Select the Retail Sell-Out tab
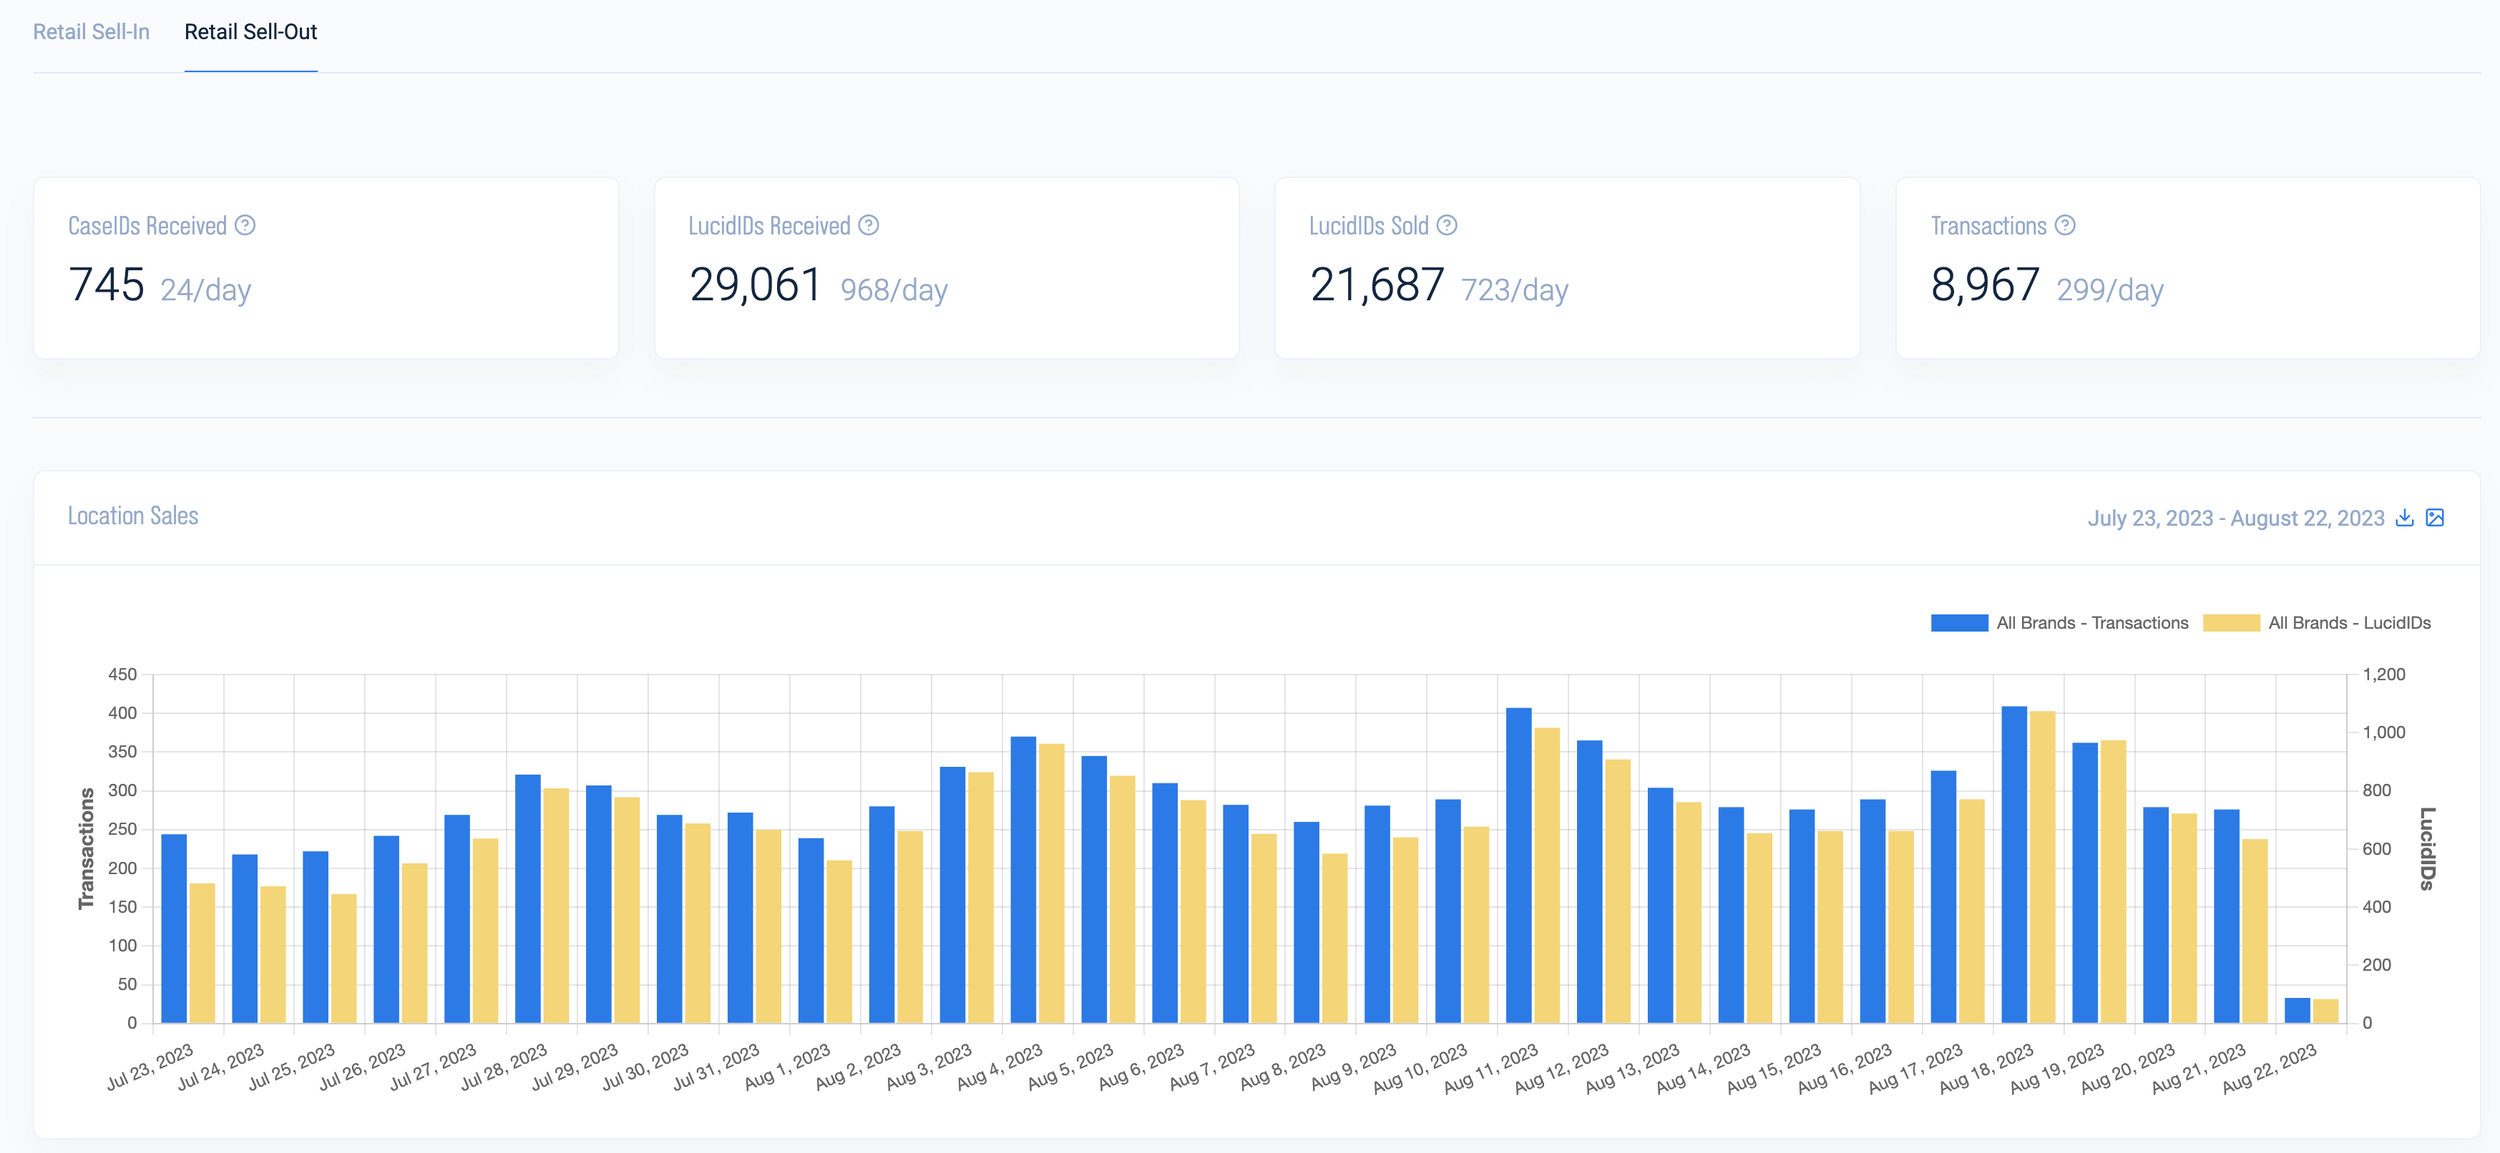 tap(249, 31)
